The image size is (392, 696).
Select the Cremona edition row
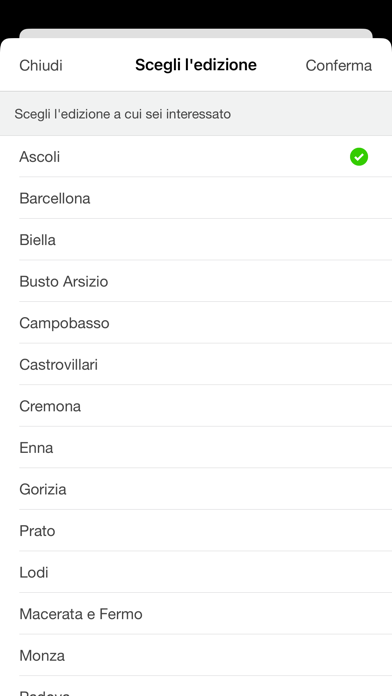tap(196, 406)
